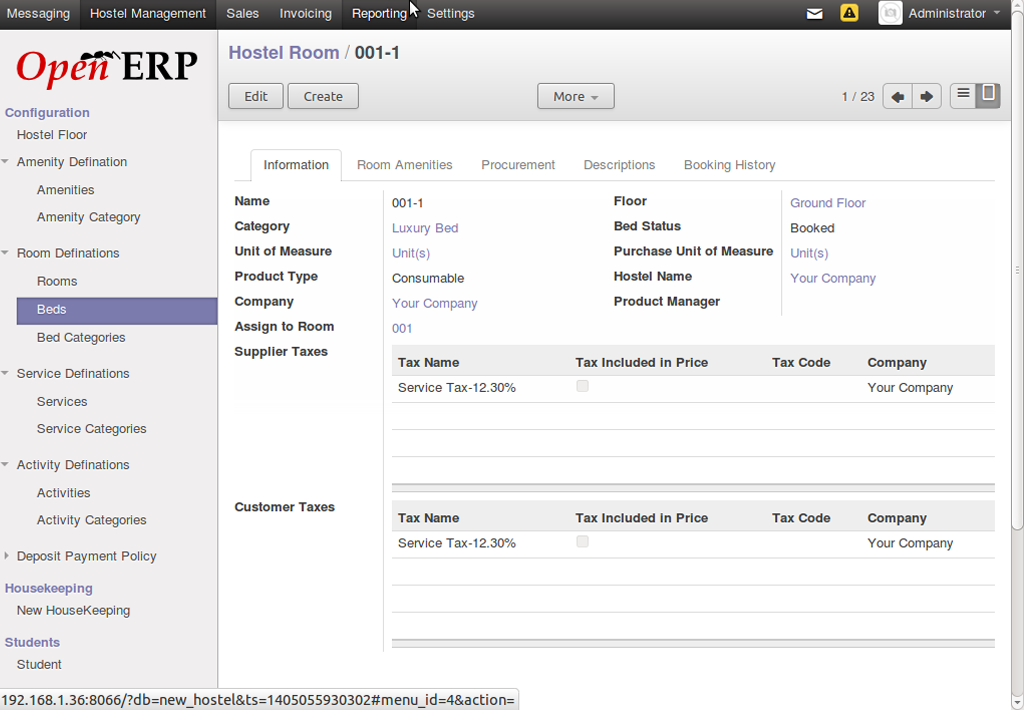This screenshot has width=1024, height=710.
Task: Open the Reporting menu
Action: pos(379,14)
